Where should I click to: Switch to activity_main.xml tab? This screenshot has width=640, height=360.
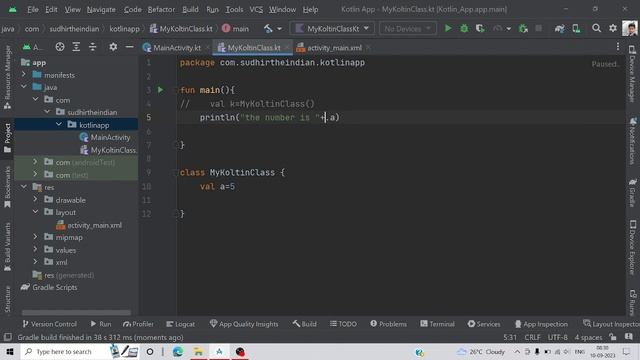[x=334, y=48]
